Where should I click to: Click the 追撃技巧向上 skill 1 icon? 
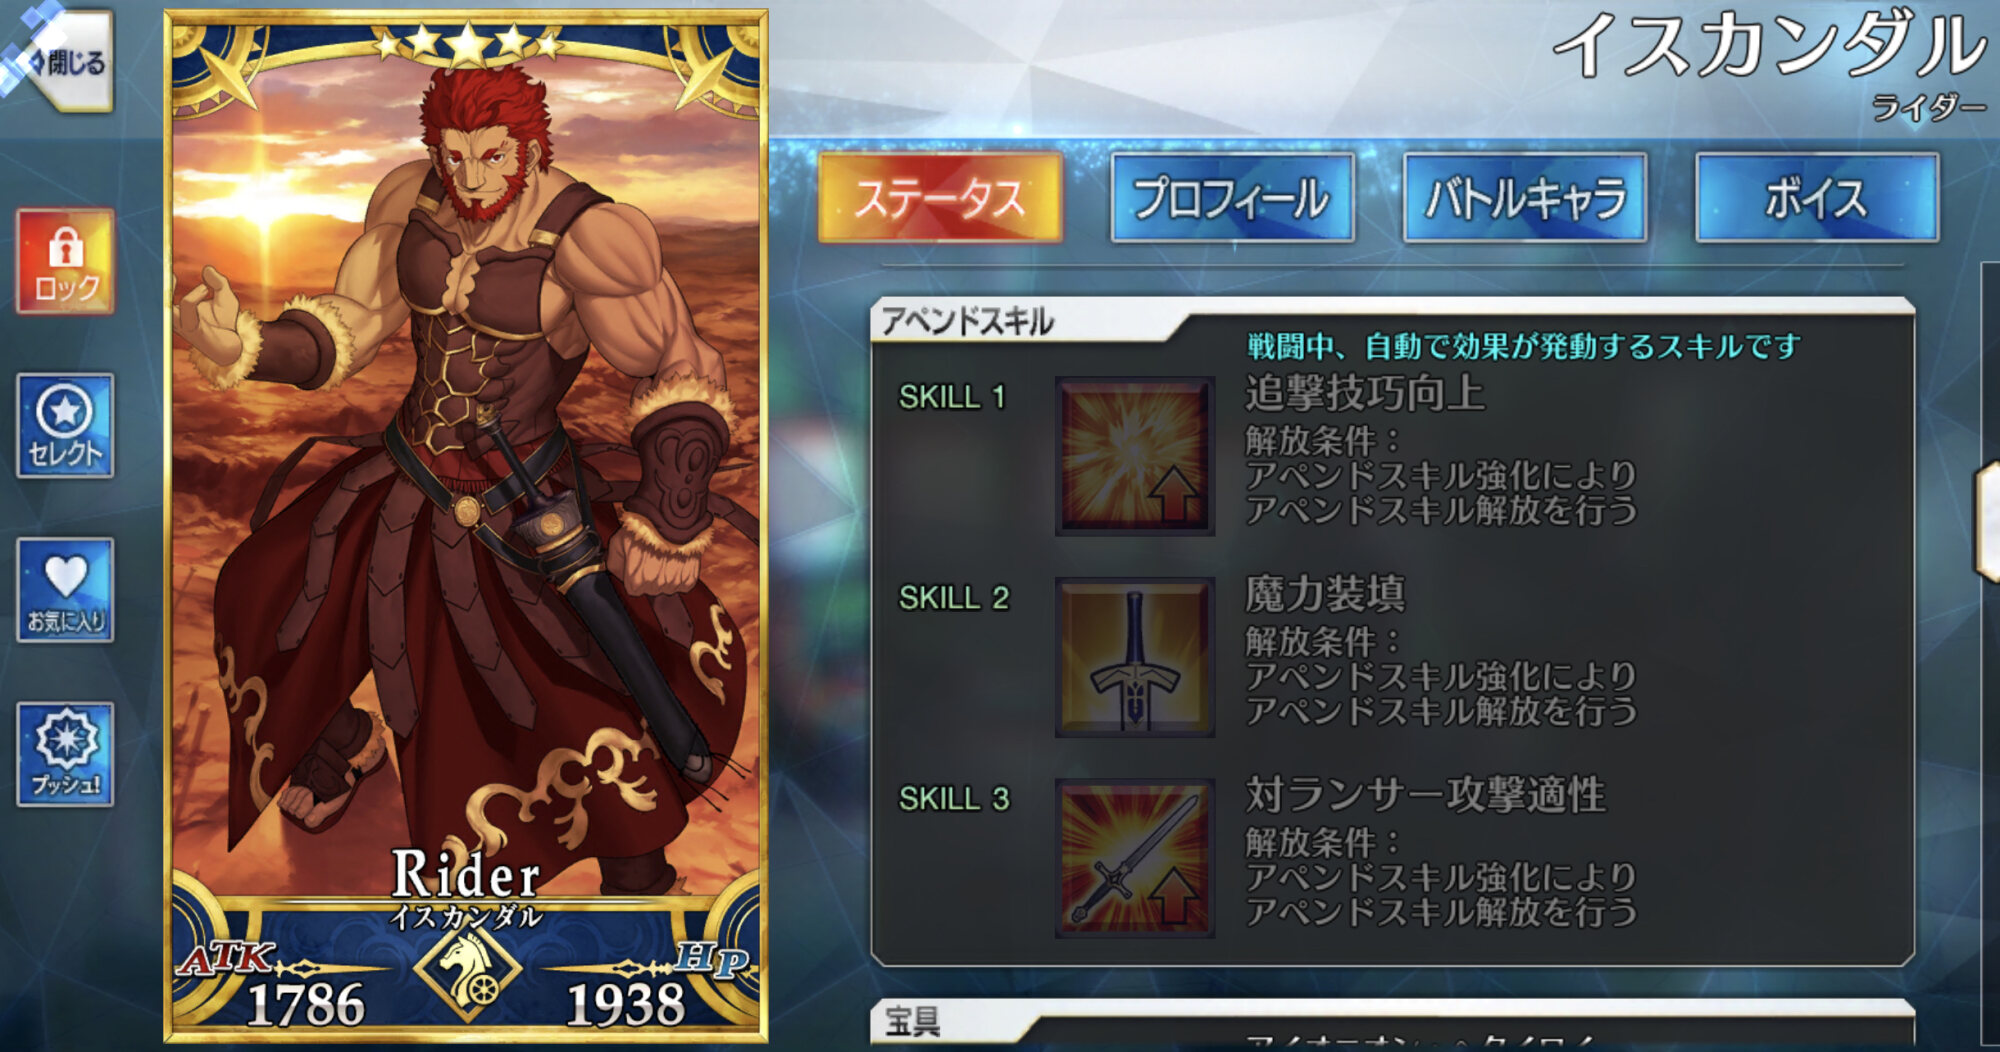pyautogui.click(x=1135, y=456)
